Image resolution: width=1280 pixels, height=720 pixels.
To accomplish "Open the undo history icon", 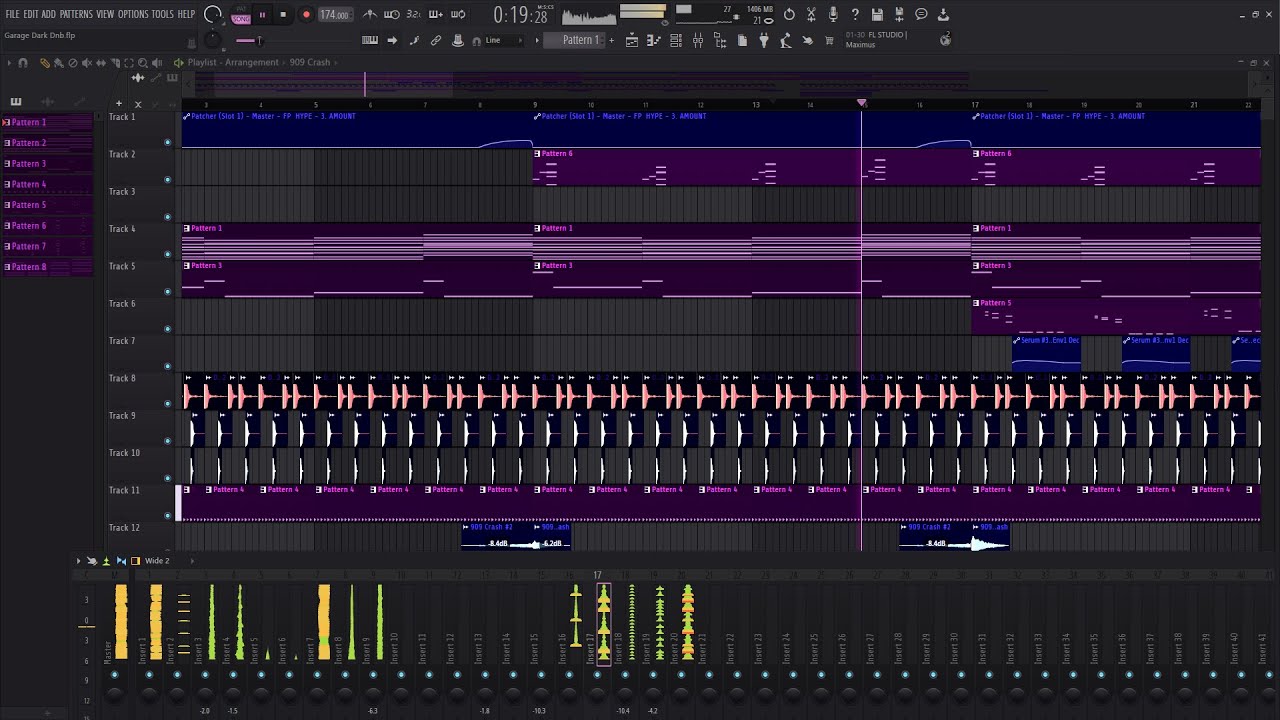I will click(x=789, y=14).
